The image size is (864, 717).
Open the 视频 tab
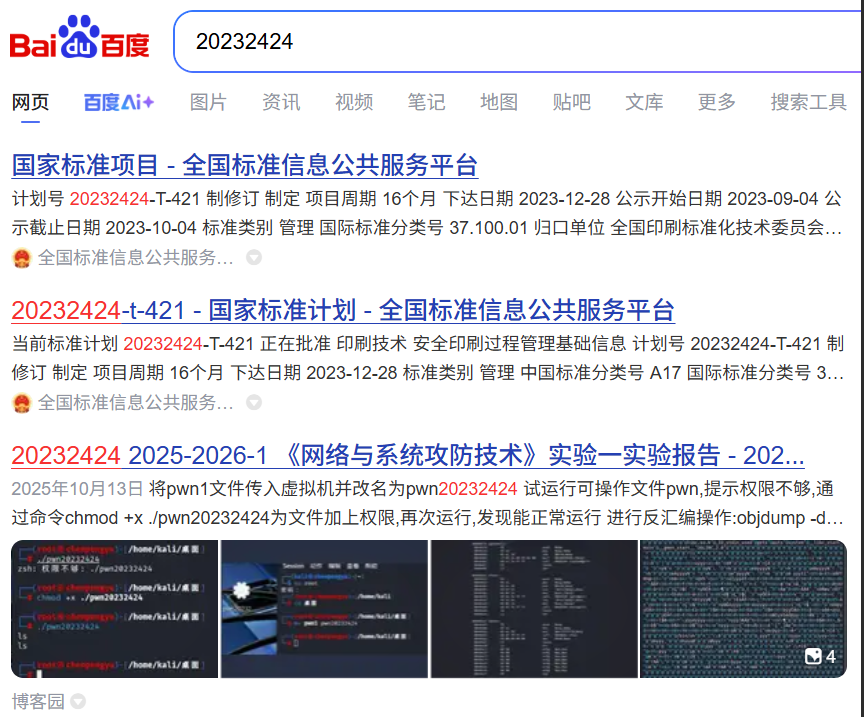coord(354,102)
